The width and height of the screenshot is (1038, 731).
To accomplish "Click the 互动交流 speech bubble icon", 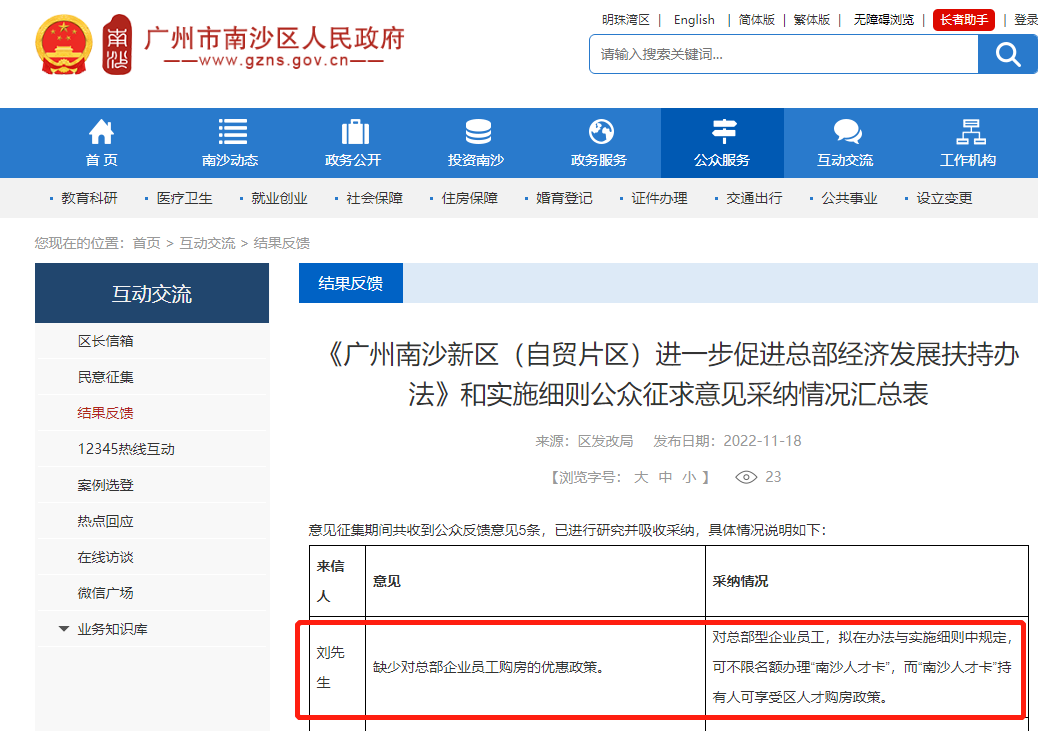I will (846, 130).
